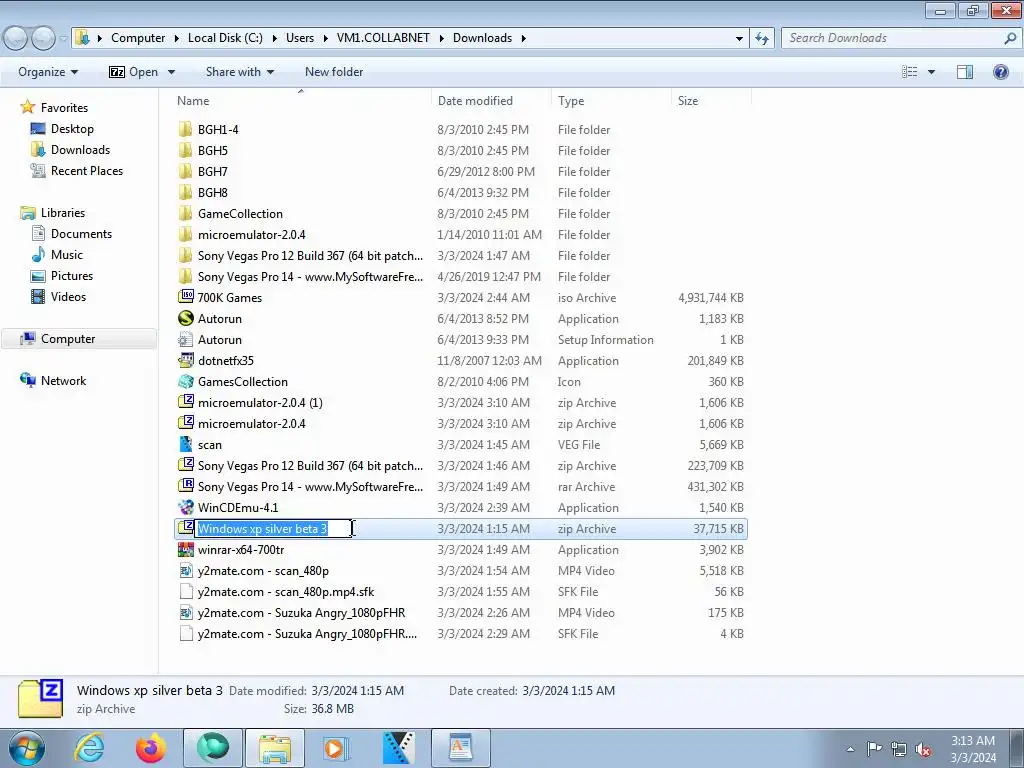The image size is (1024, 768).
Task: Expand breadcrumb arrow after Computer
Action: (x=176, y=38)
